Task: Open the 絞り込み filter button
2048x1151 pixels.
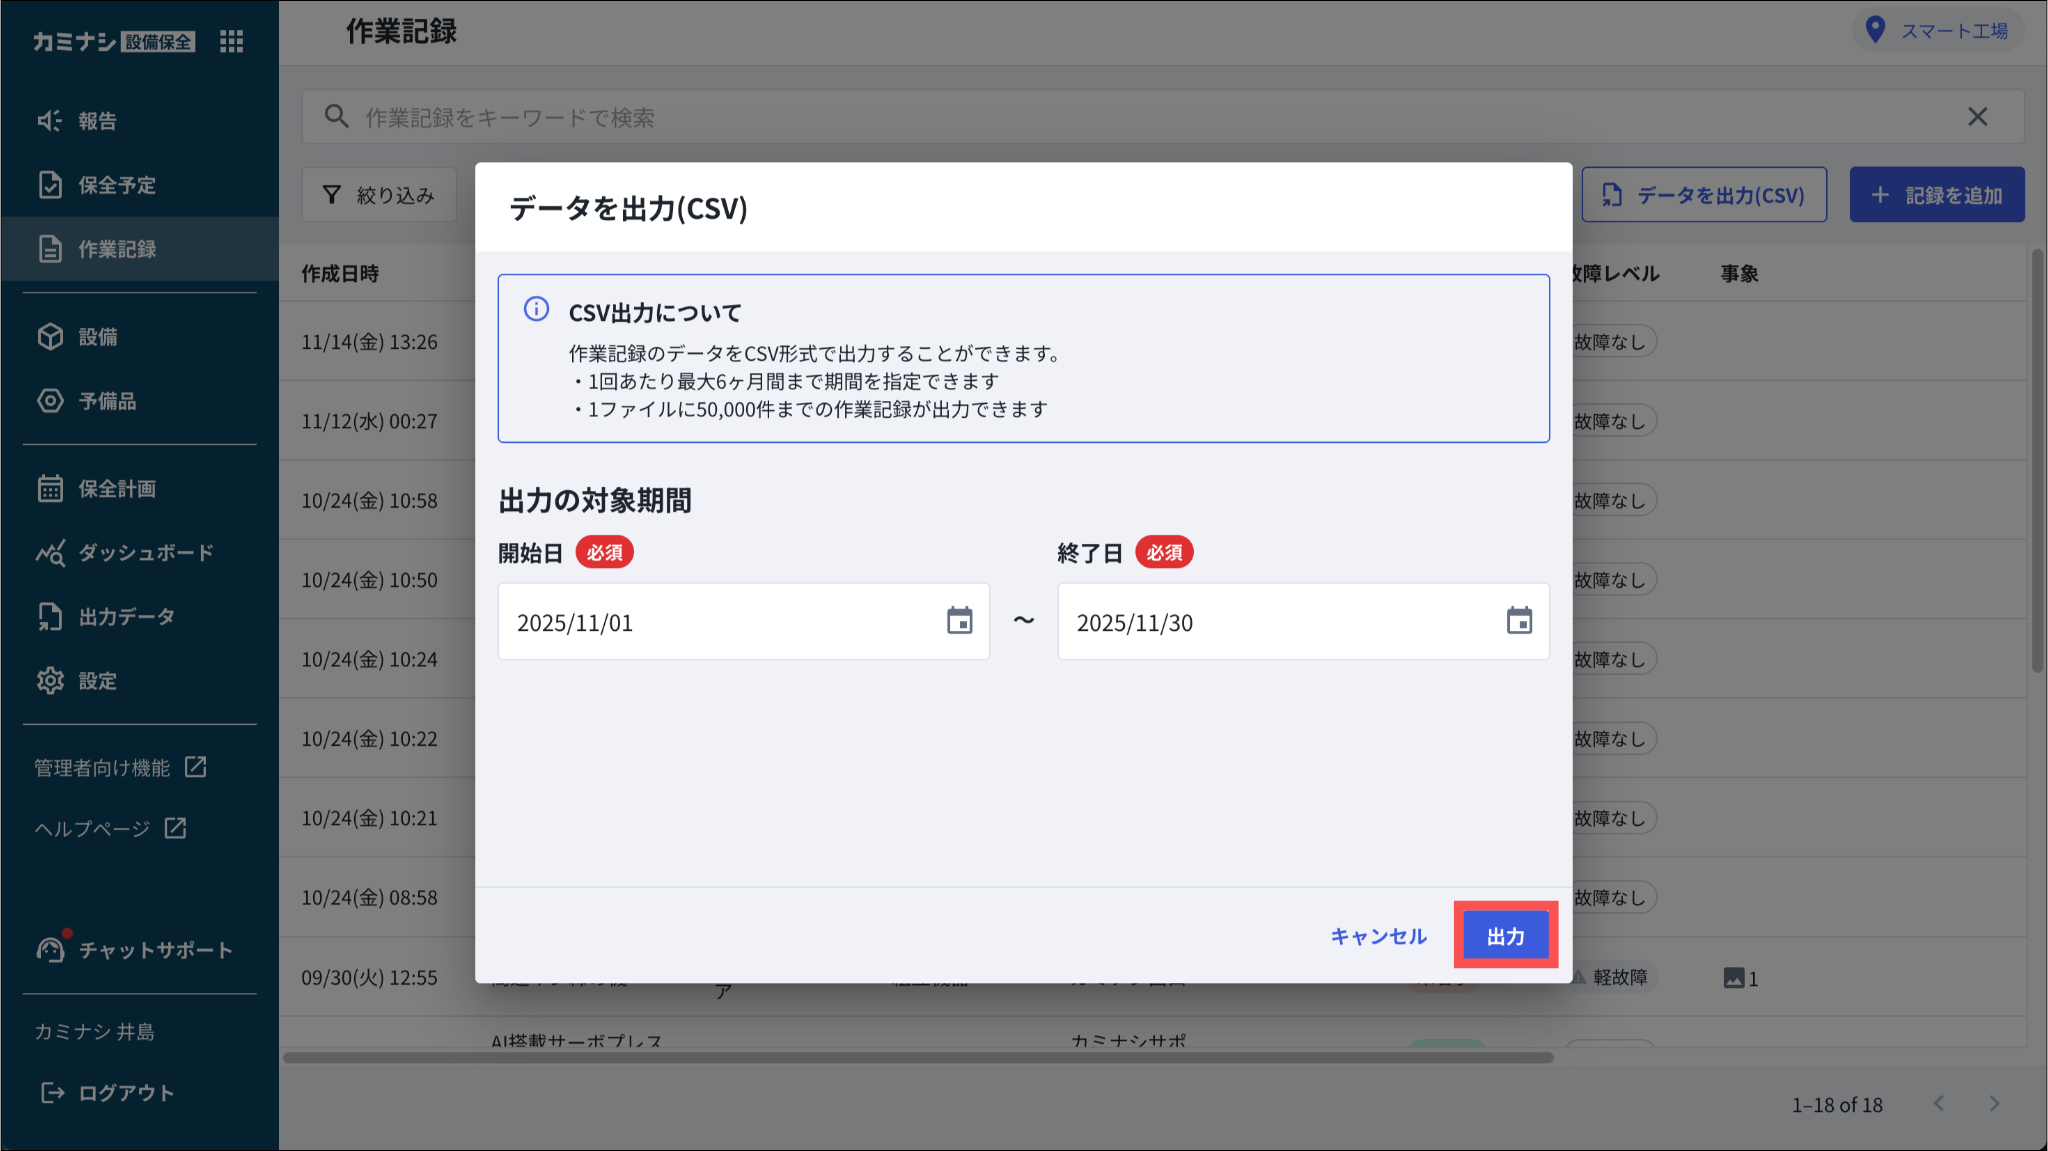Action: tap(379, 195)
